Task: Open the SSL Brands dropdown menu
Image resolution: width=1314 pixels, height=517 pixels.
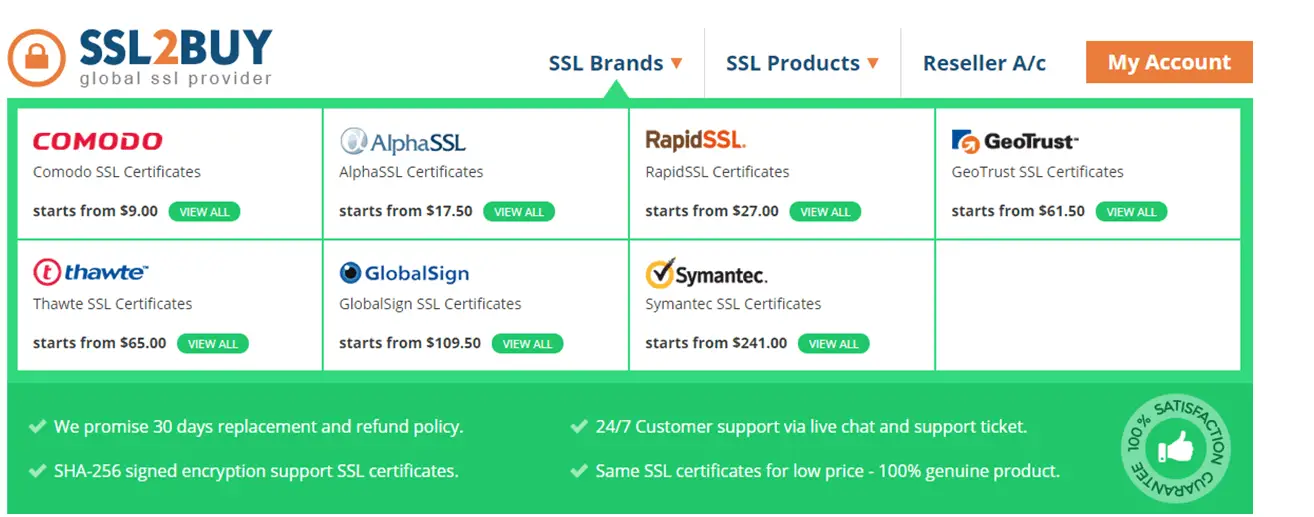Action: pyautogui.click(x=615, y=63)
